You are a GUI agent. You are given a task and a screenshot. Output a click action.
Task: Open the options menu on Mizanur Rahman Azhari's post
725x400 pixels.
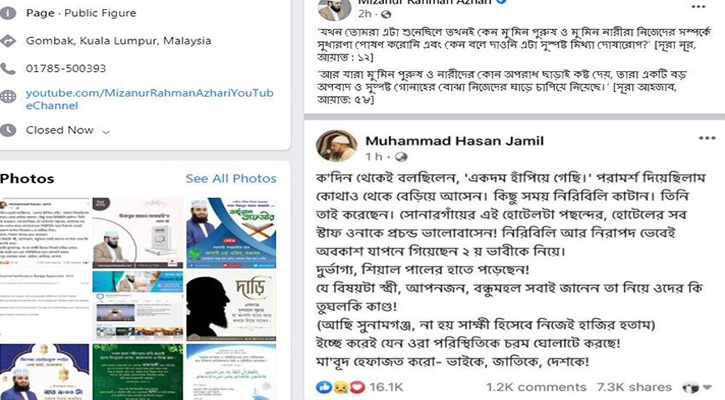698,6
